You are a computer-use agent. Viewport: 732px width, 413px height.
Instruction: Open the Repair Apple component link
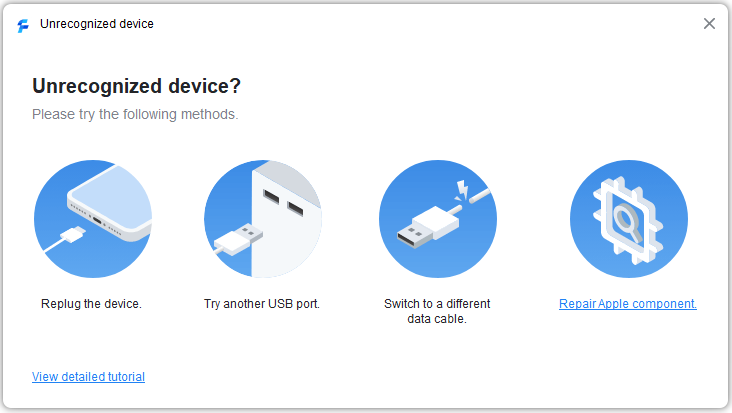[x=627, y=304]
